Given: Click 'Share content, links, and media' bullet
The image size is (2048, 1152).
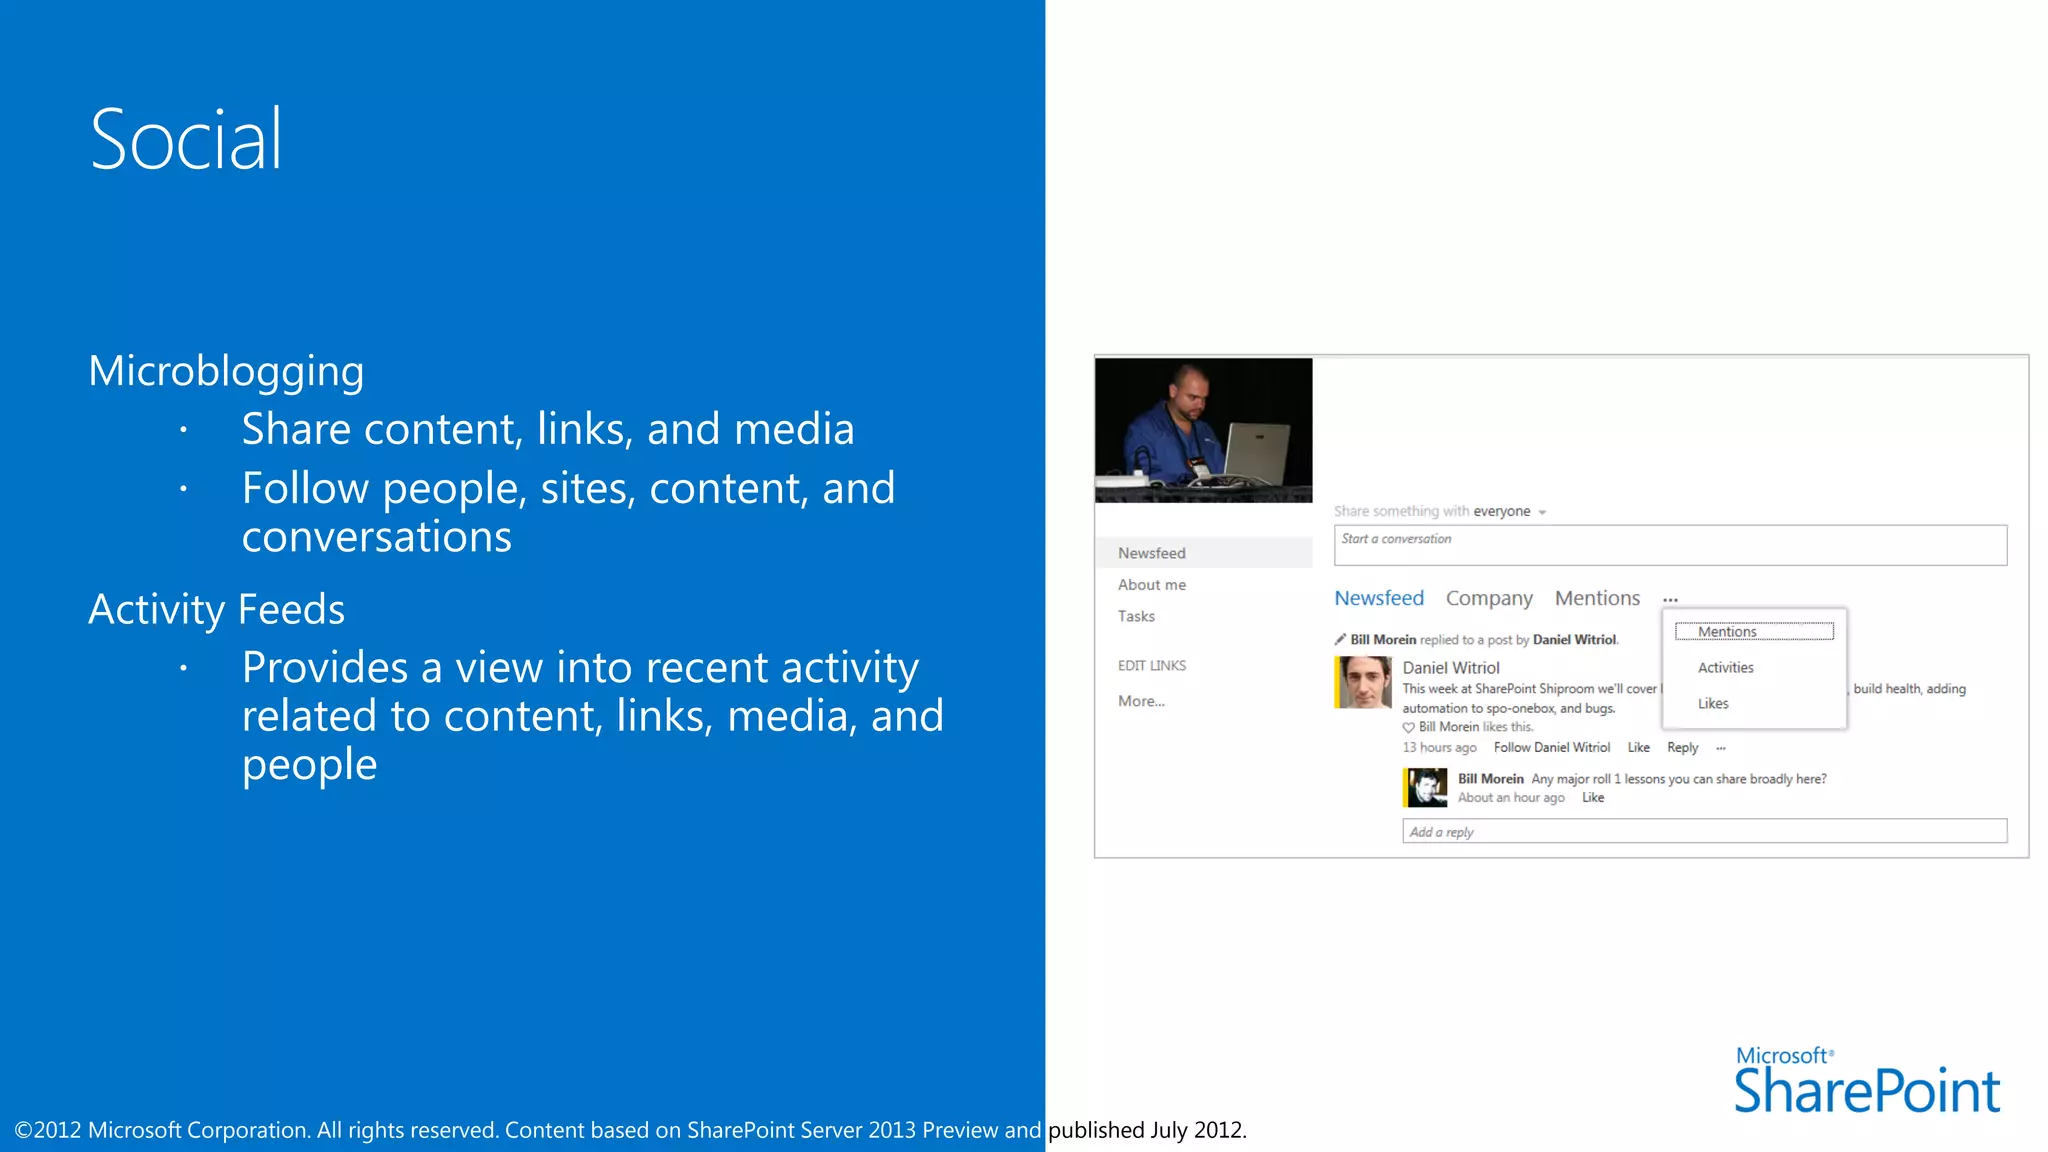Looking at the screenshot, I should pyautogui.click(x=548, y=429).
